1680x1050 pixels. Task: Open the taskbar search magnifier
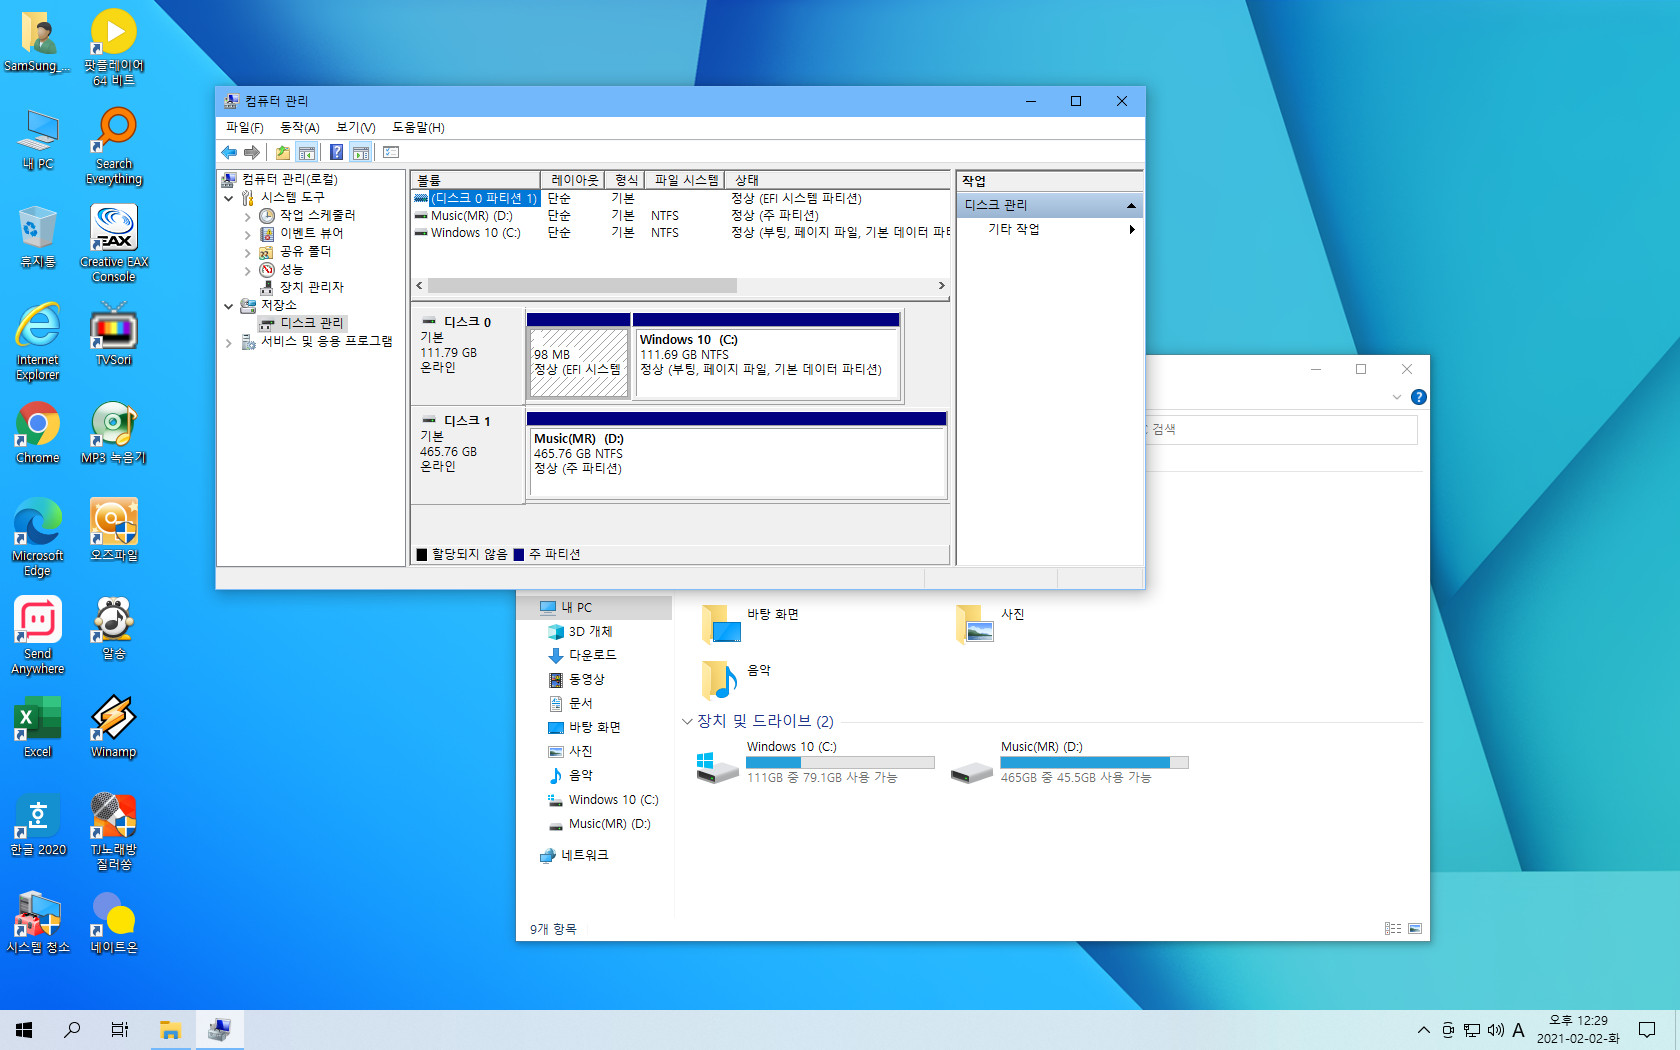pos(72,1030)
